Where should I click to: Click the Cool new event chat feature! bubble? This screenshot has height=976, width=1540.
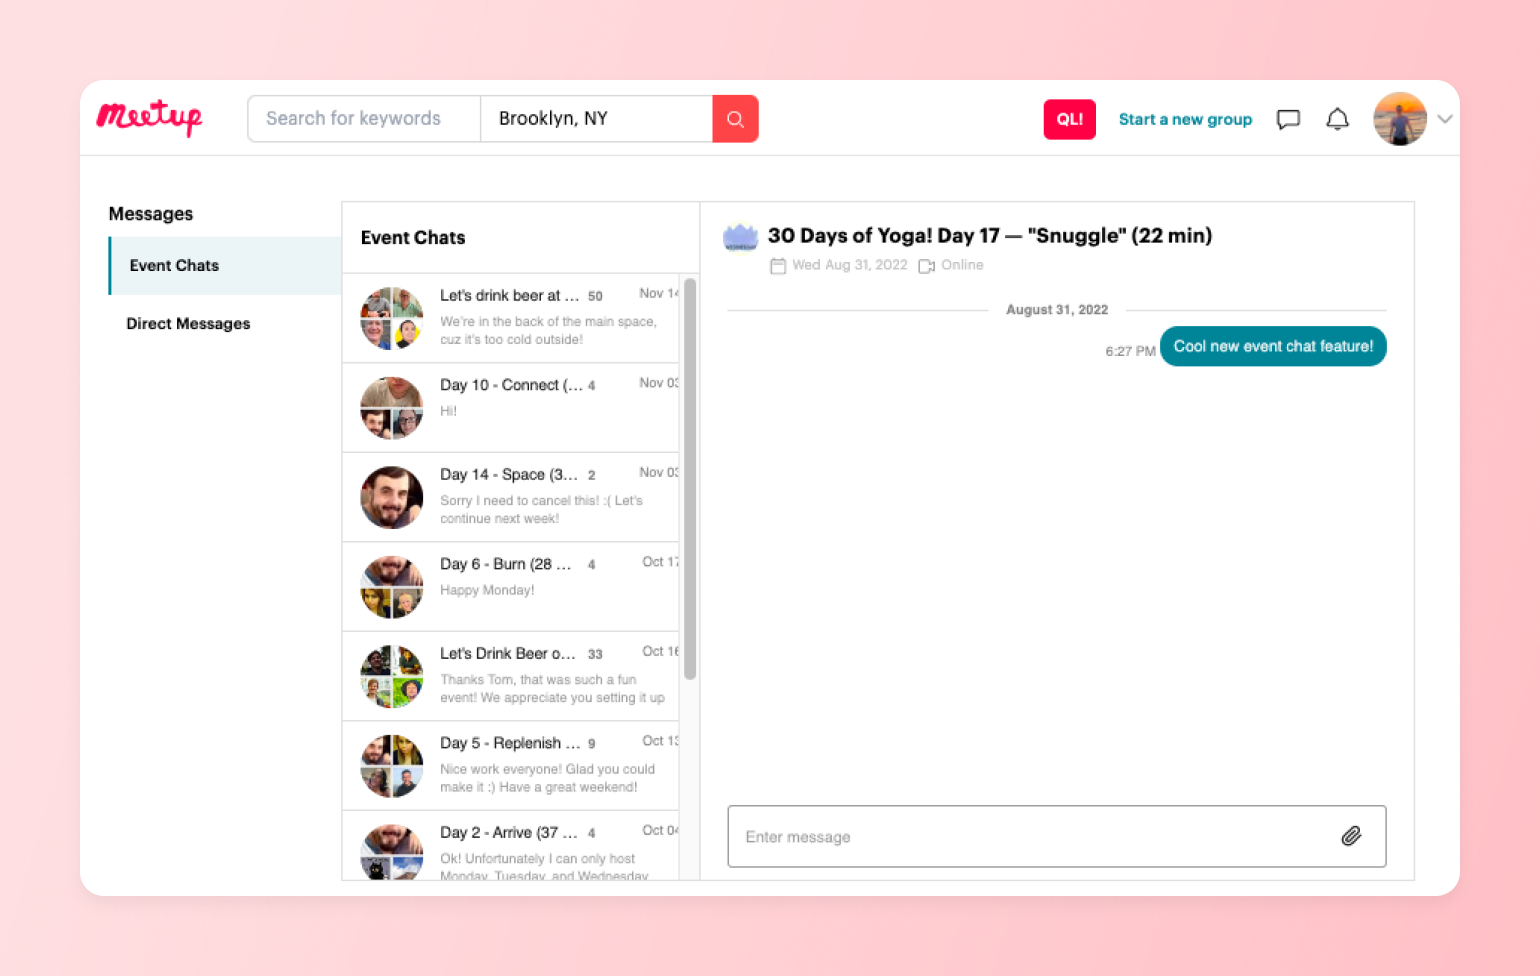1273,346
